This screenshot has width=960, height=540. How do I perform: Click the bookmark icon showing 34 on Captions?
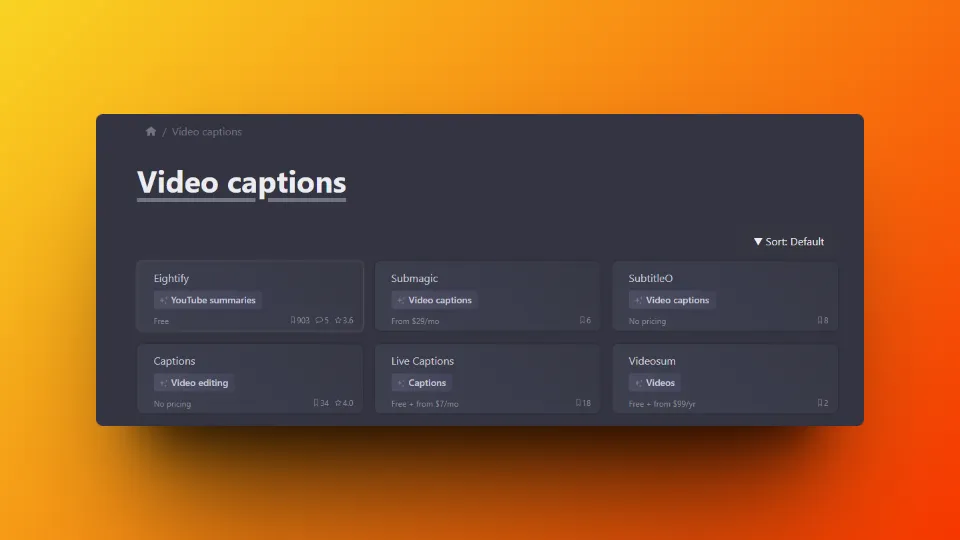coord(316,403)
